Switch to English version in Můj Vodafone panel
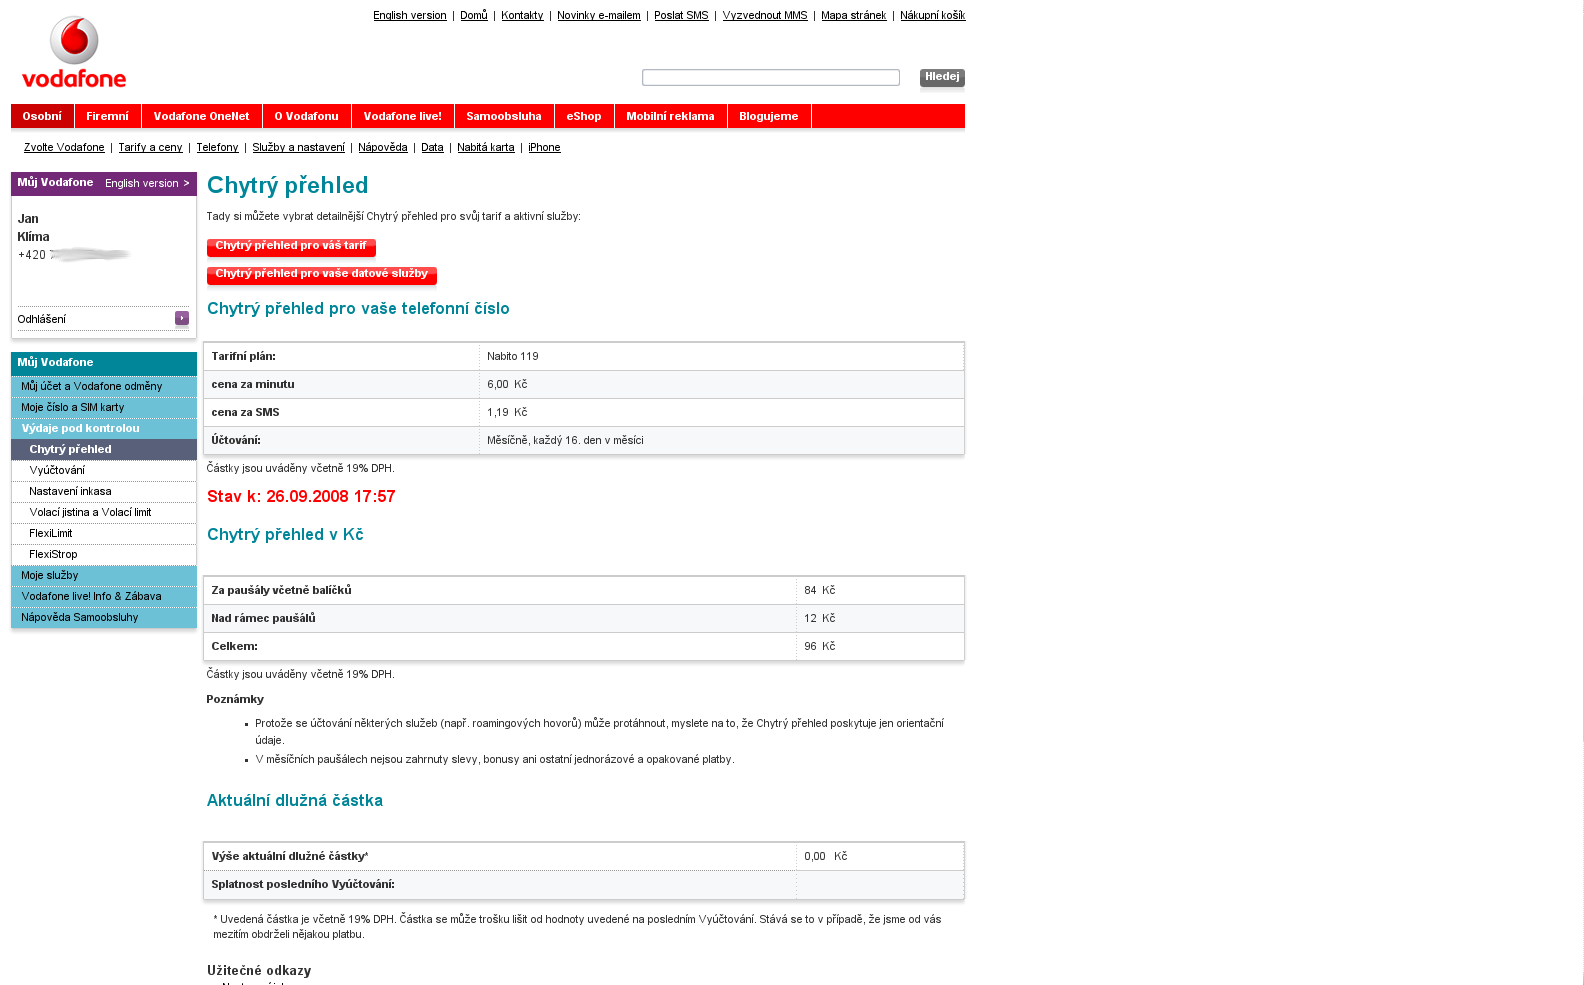The width and height of the screenshot is (1584, 985). (x=147, y=183)
